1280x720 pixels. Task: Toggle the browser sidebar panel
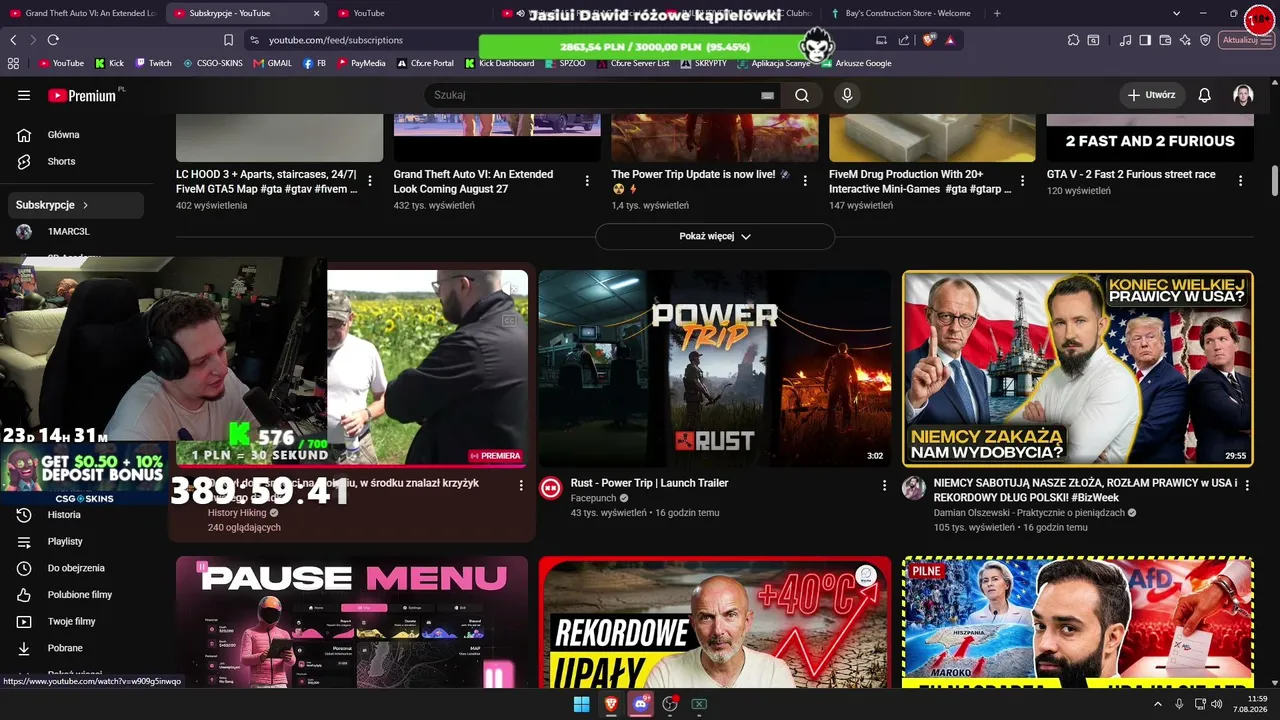pos(1145,40)
